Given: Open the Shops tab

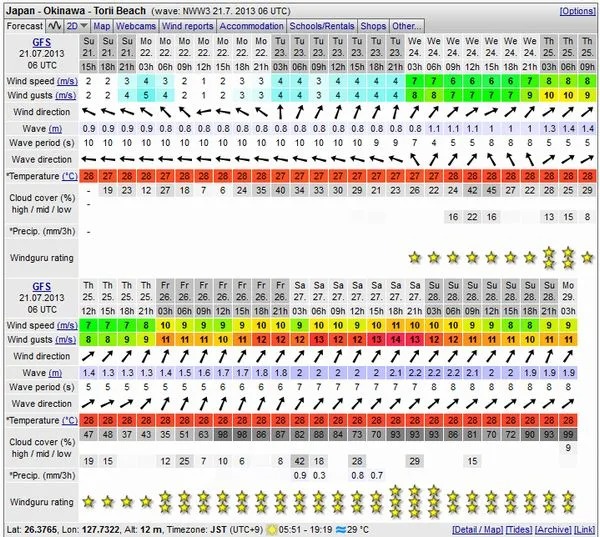Looking at the screenshot, I should click(x=373, y=26).
